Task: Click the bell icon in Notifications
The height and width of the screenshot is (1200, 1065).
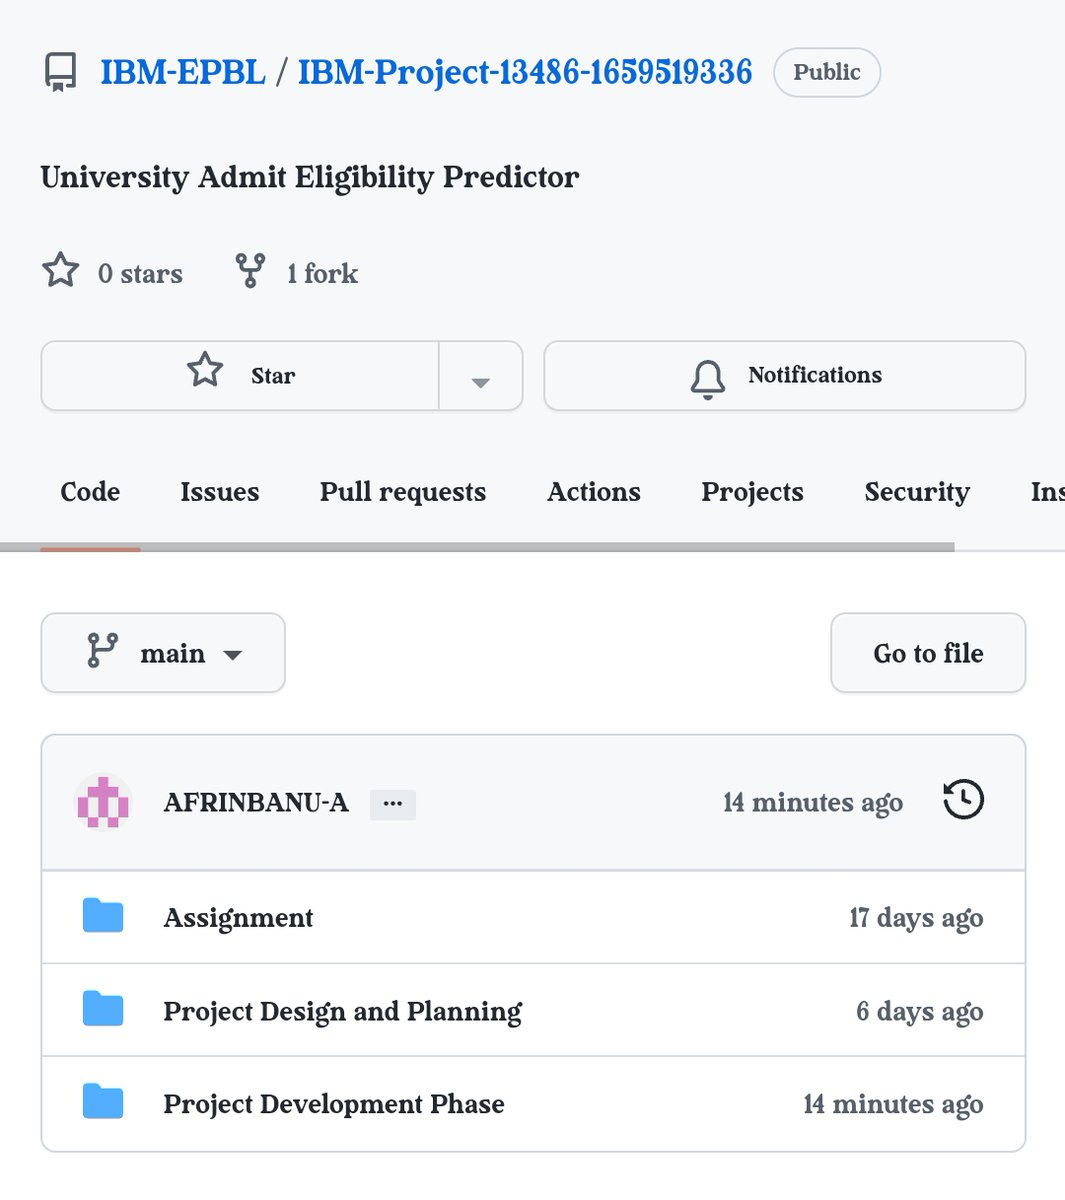Action: tap(708, 378)
